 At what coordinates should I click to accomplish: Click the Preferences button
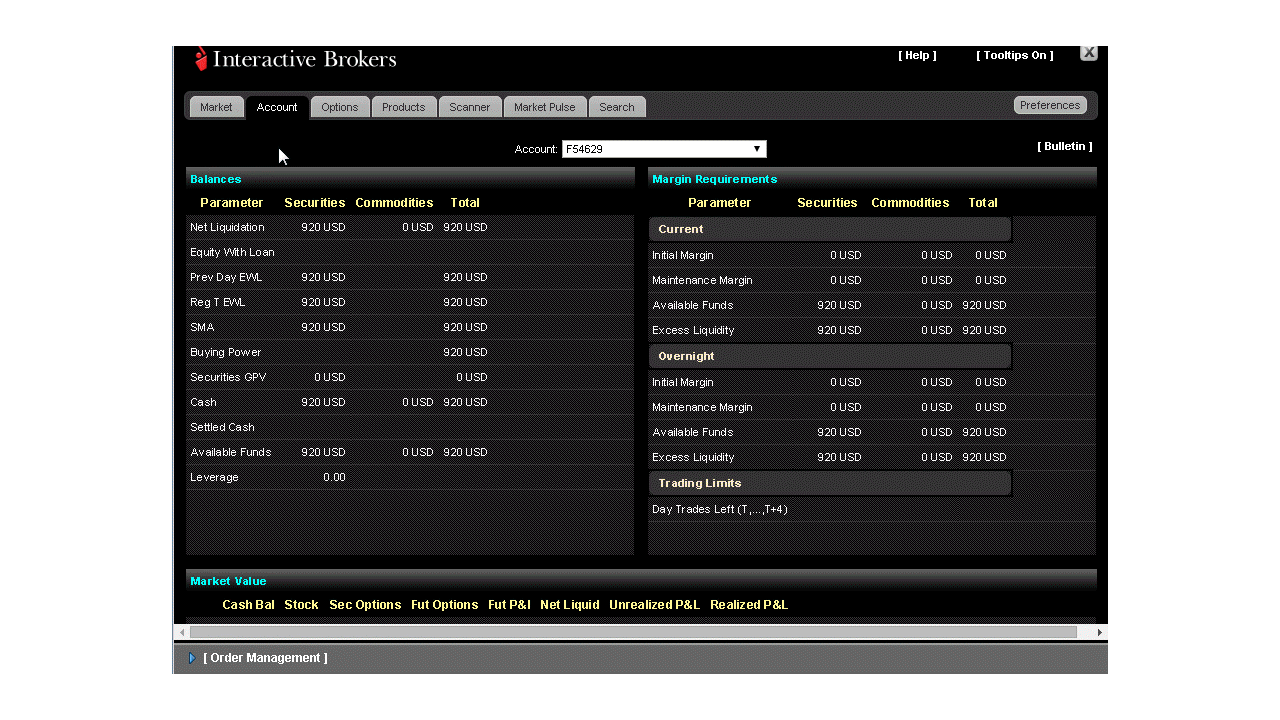coord(1050,105)
